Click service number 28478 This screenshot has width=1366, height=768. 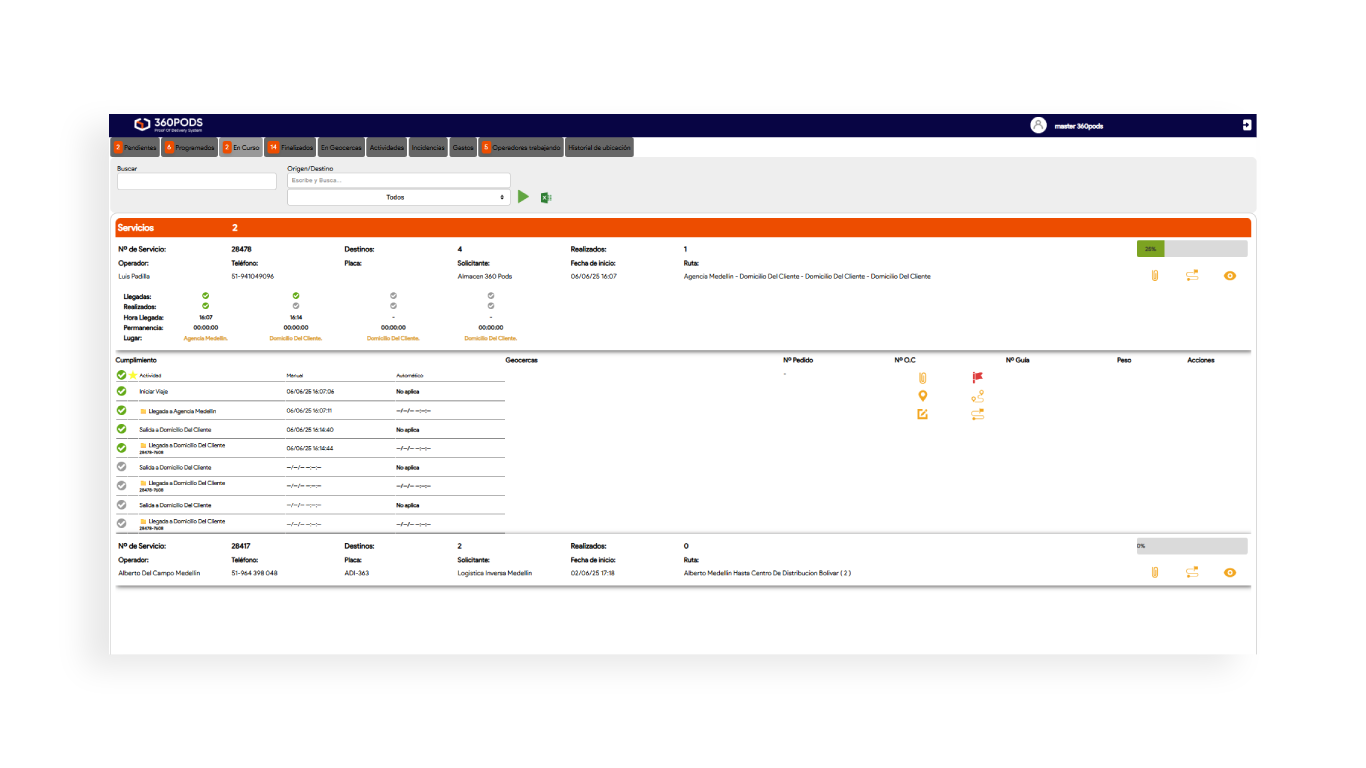[x=241, y=249]
